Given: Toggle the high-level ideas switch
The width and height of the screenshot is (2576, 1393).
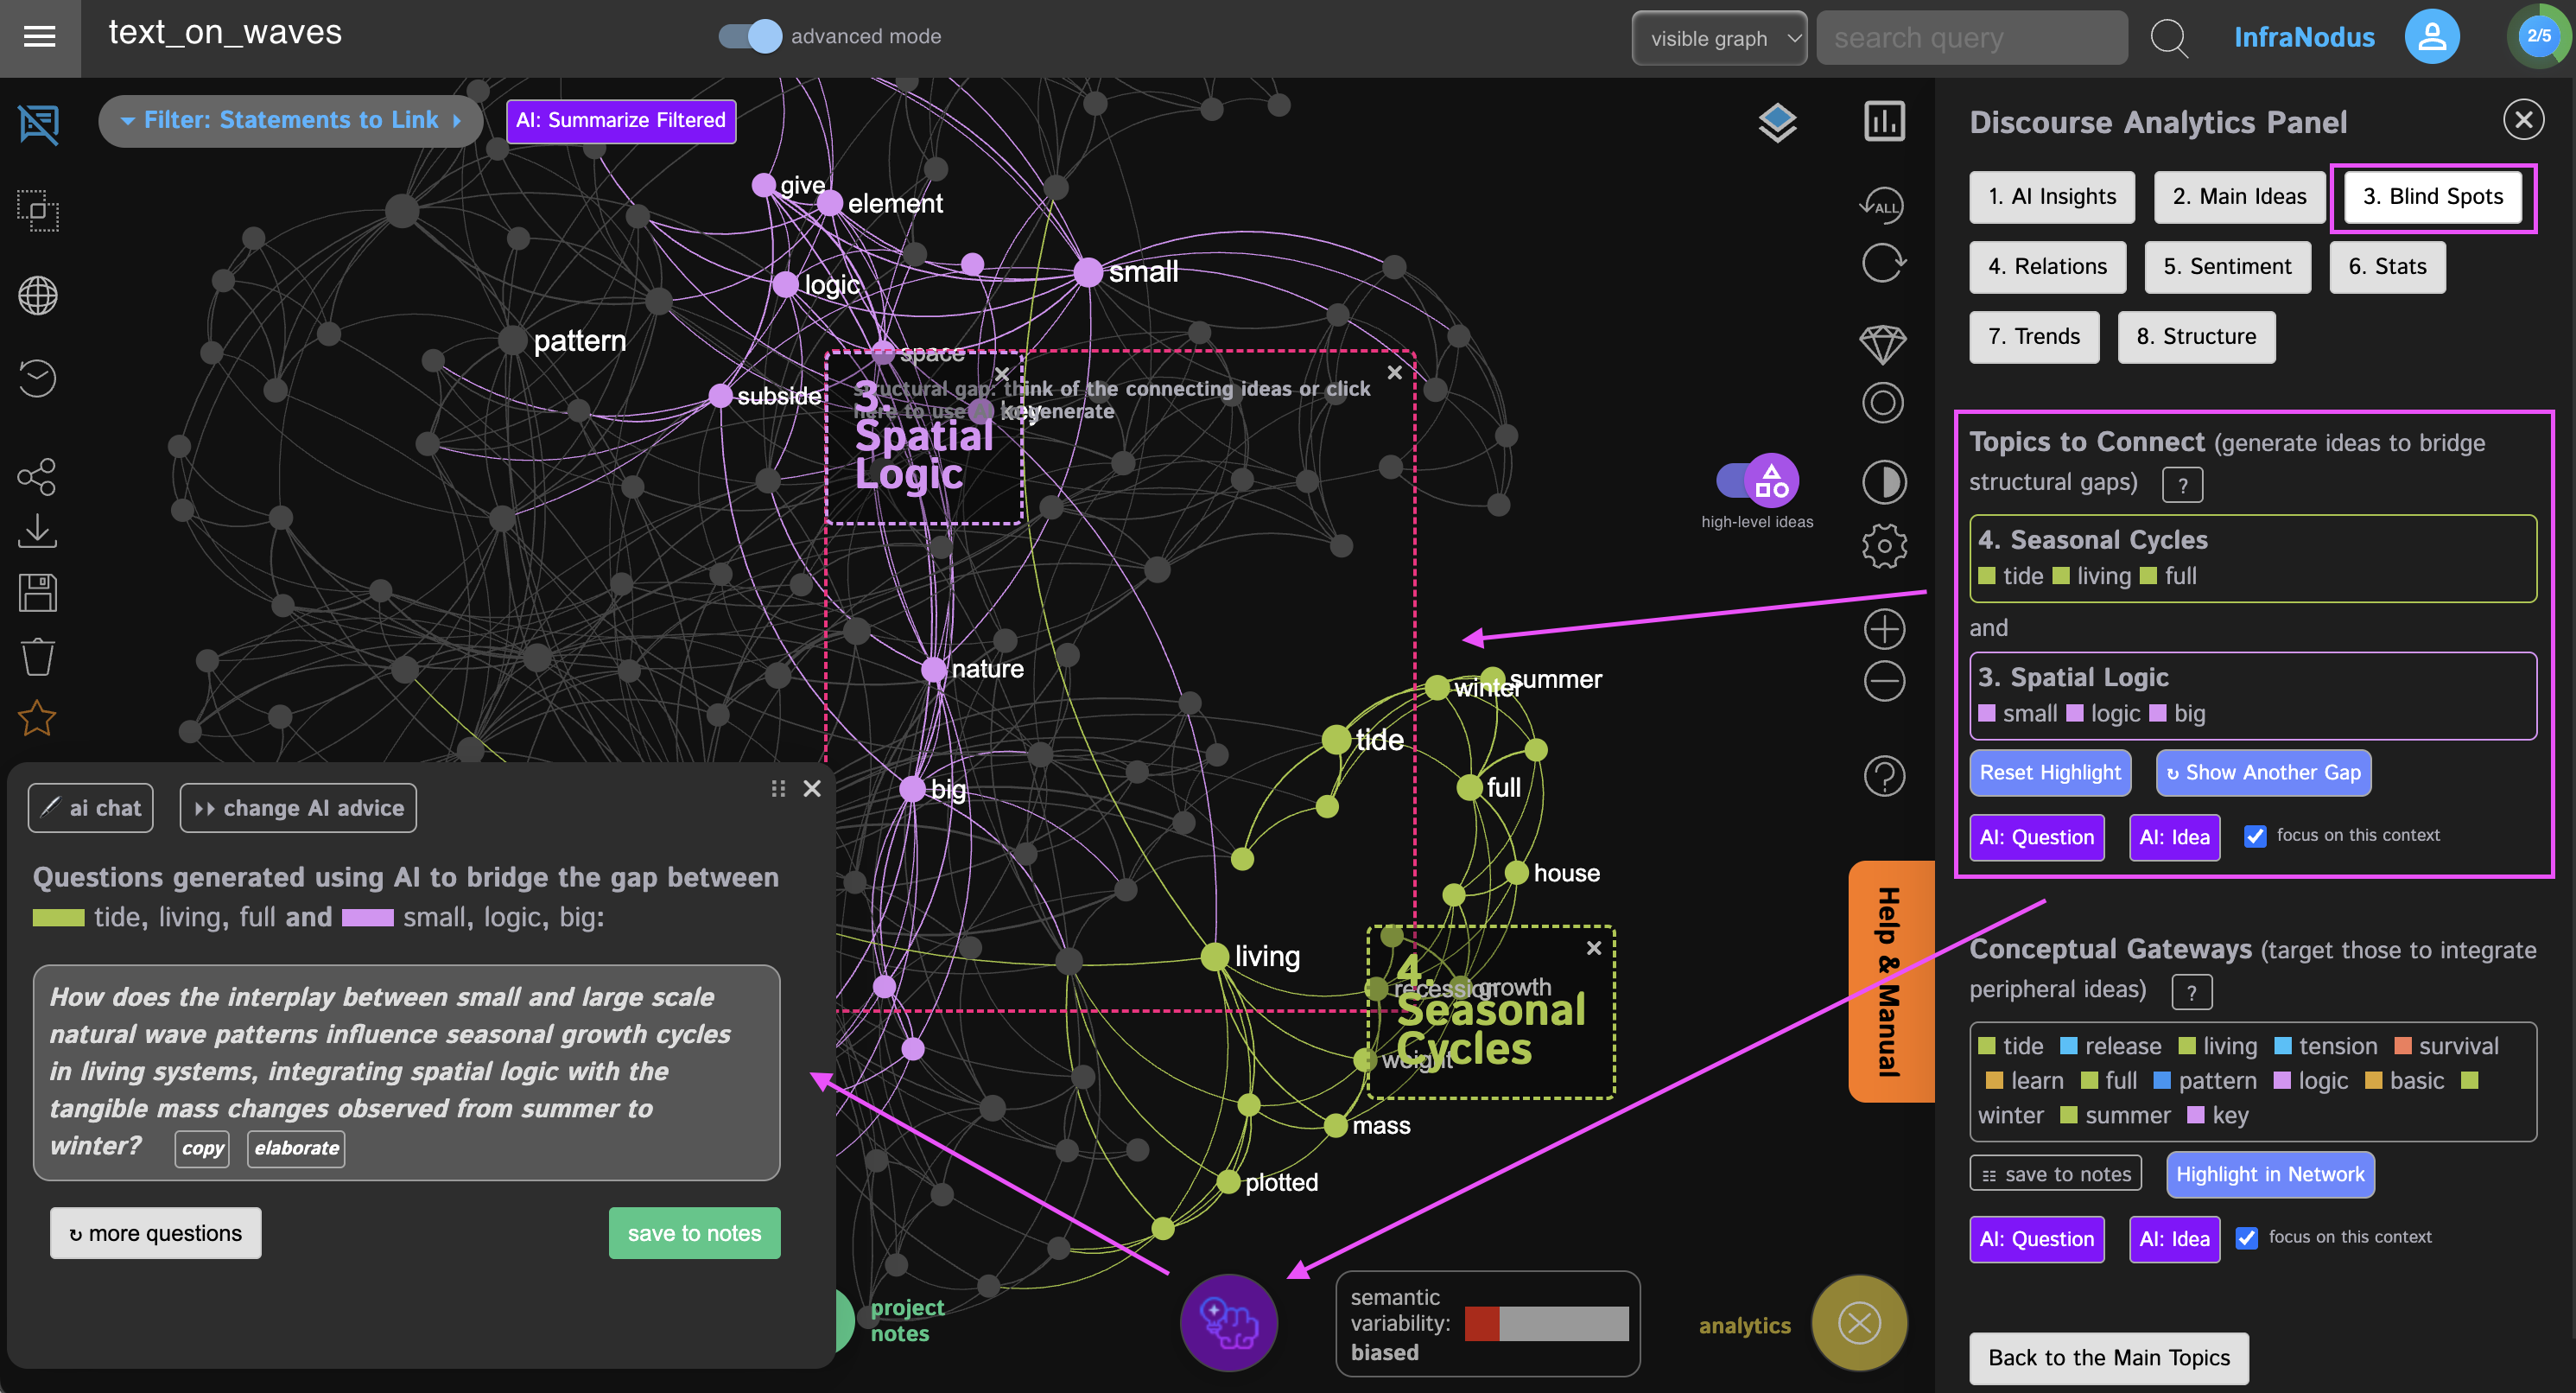Looking at the screenshot, I should (x=1757, y=481).
